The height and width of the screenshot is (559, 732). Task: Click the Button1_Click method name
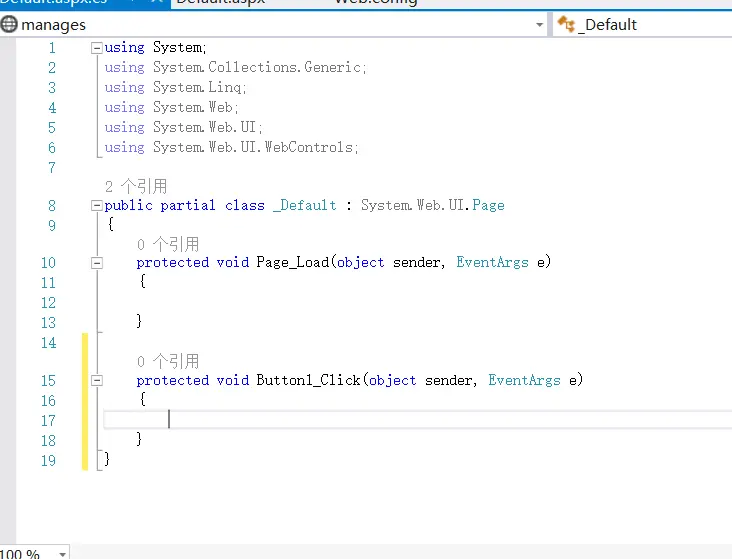tap(309, 380)
